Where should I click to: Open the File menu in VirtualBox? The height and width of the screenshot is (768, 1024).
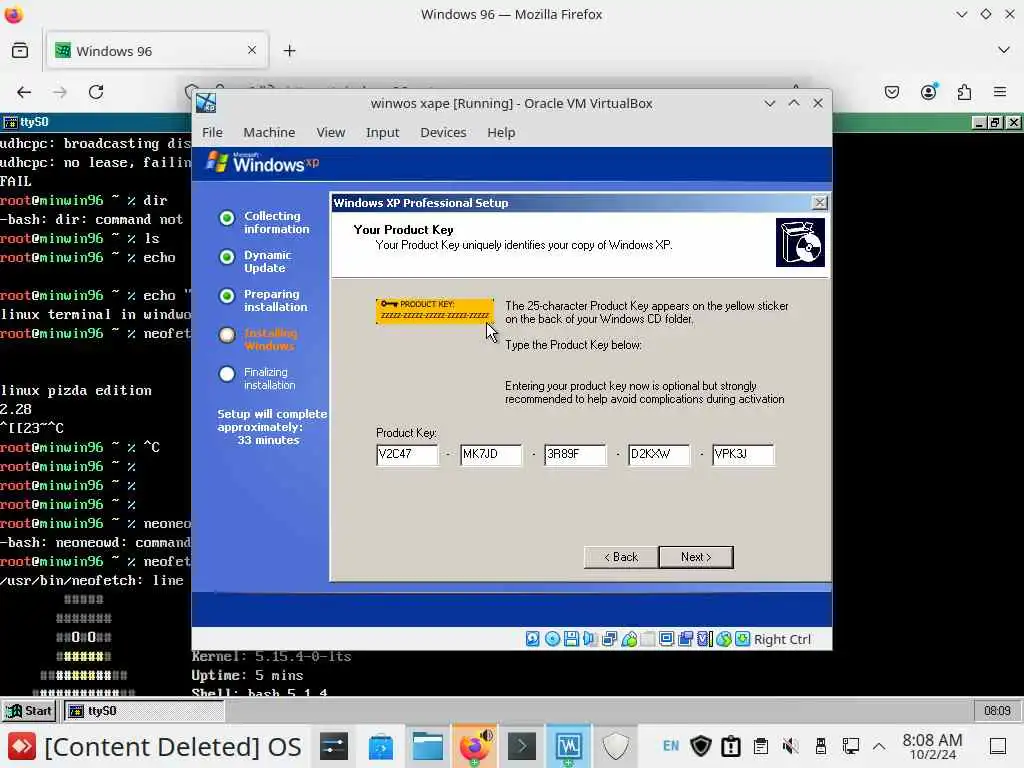212,132
